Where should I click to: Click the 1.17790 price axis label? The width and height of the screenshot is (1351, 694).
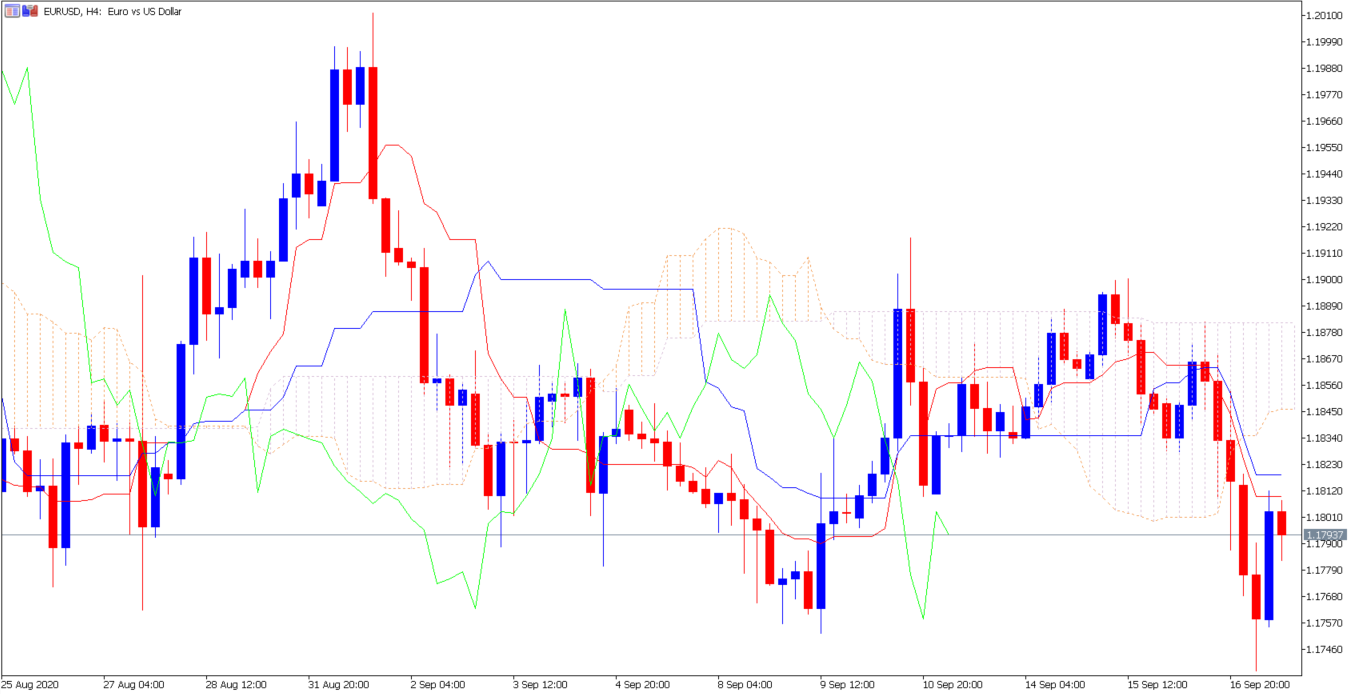(x=1325, y=570)
